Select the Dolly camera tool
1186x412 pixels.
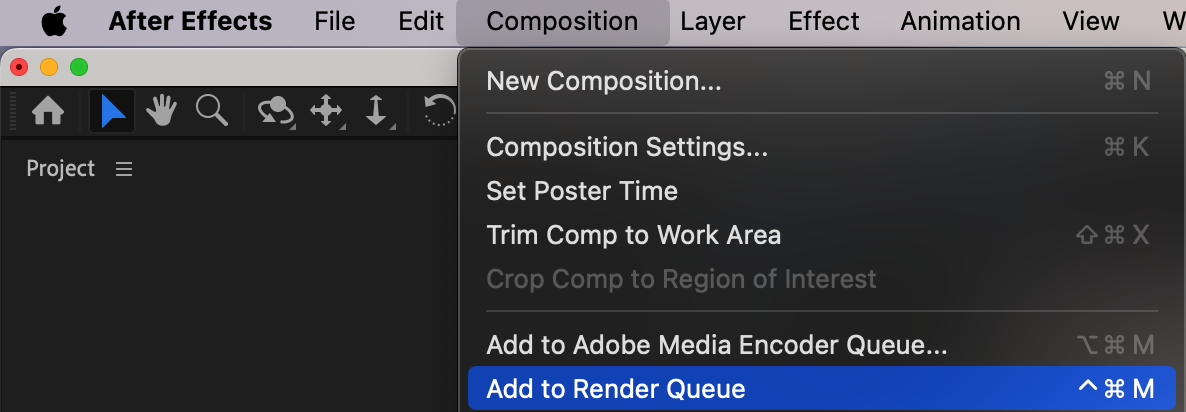pyautogui.click(x=376, y=111)
